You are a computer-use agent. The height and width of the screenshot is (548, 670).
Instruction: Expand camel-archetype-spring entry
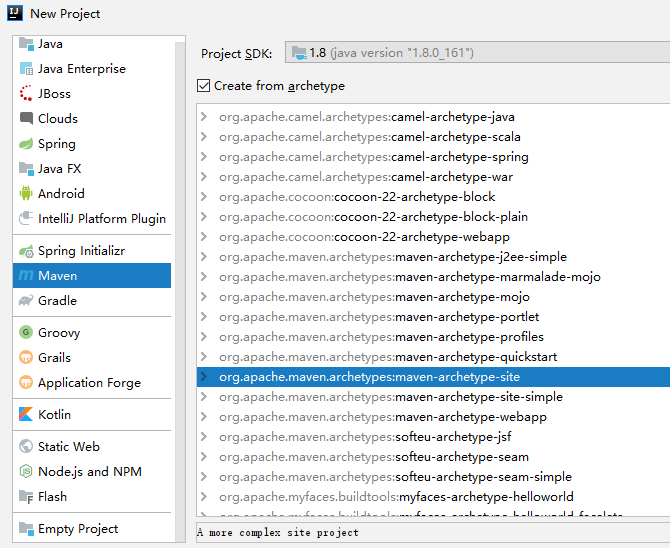click(204, 157)
